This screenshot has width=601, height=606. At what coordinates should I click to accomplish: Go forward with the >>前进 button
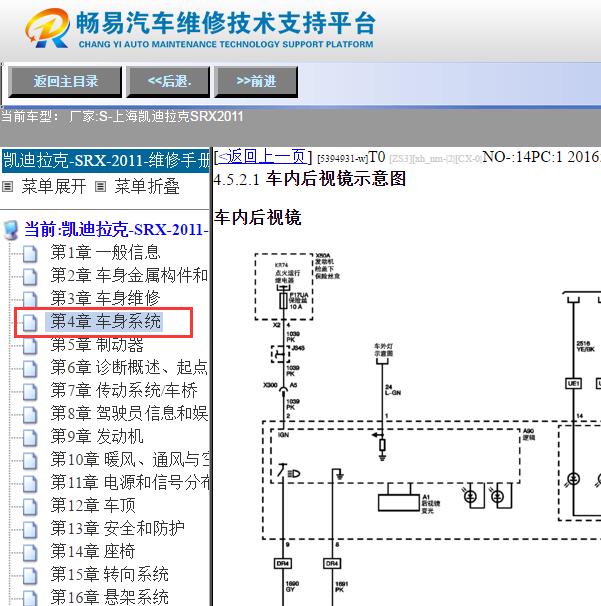(256, 82)
